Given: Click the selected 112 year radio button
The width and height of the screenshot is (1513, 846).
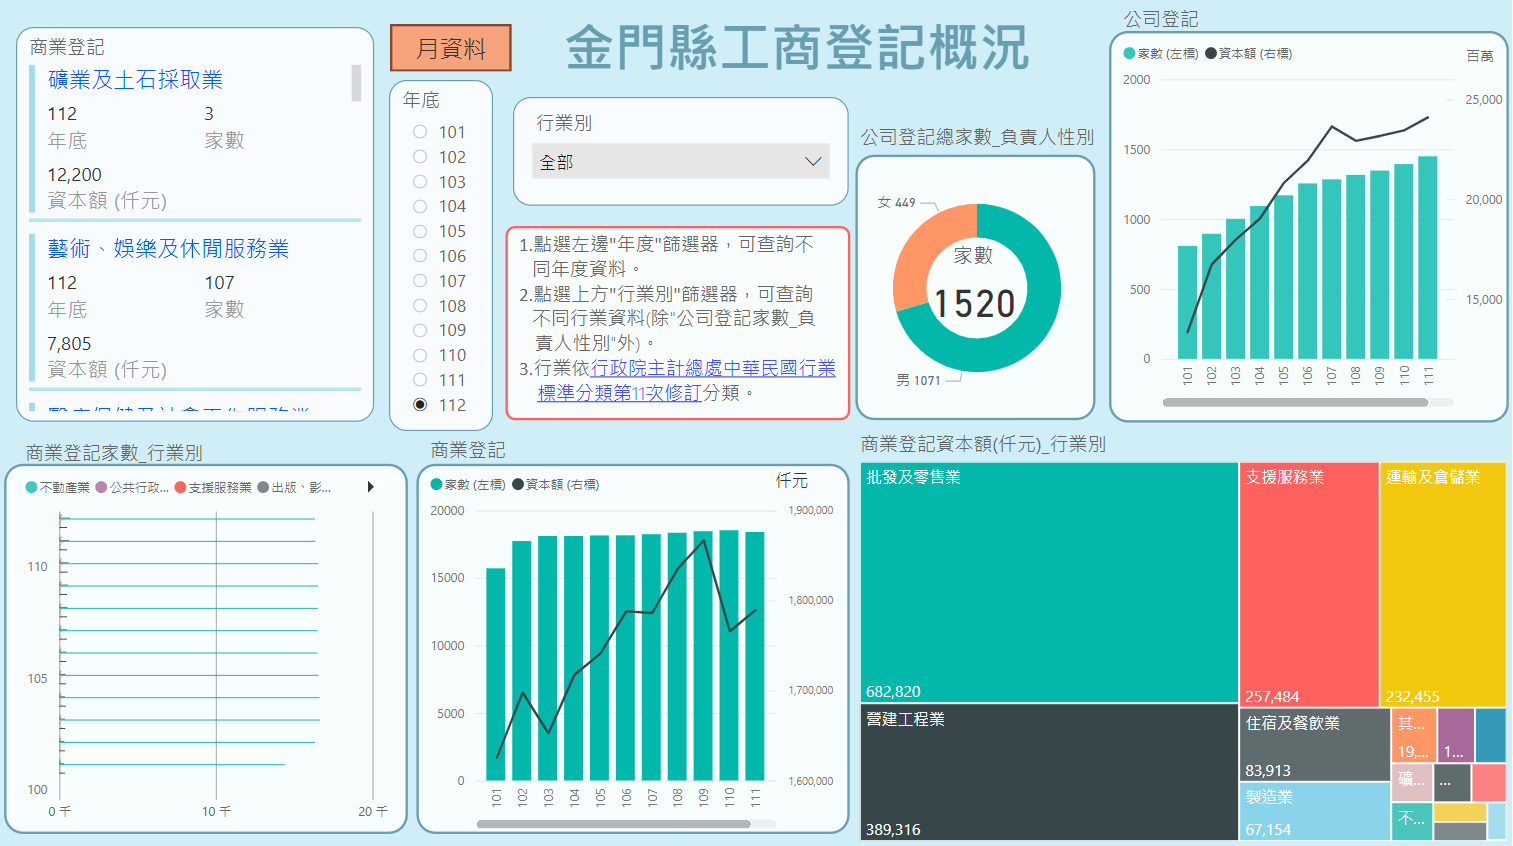Looking at the screenshot, I should coord(420,405).
